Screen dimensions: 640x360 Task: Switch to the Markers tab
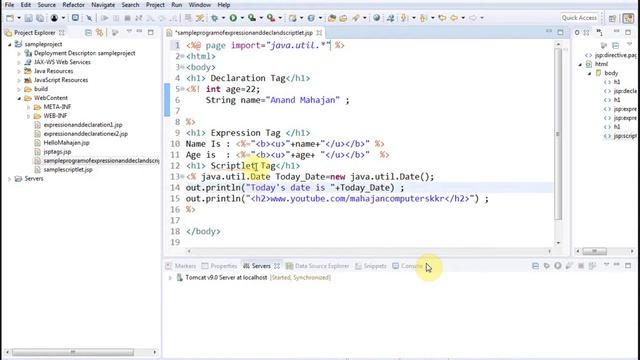click(181, 266)
